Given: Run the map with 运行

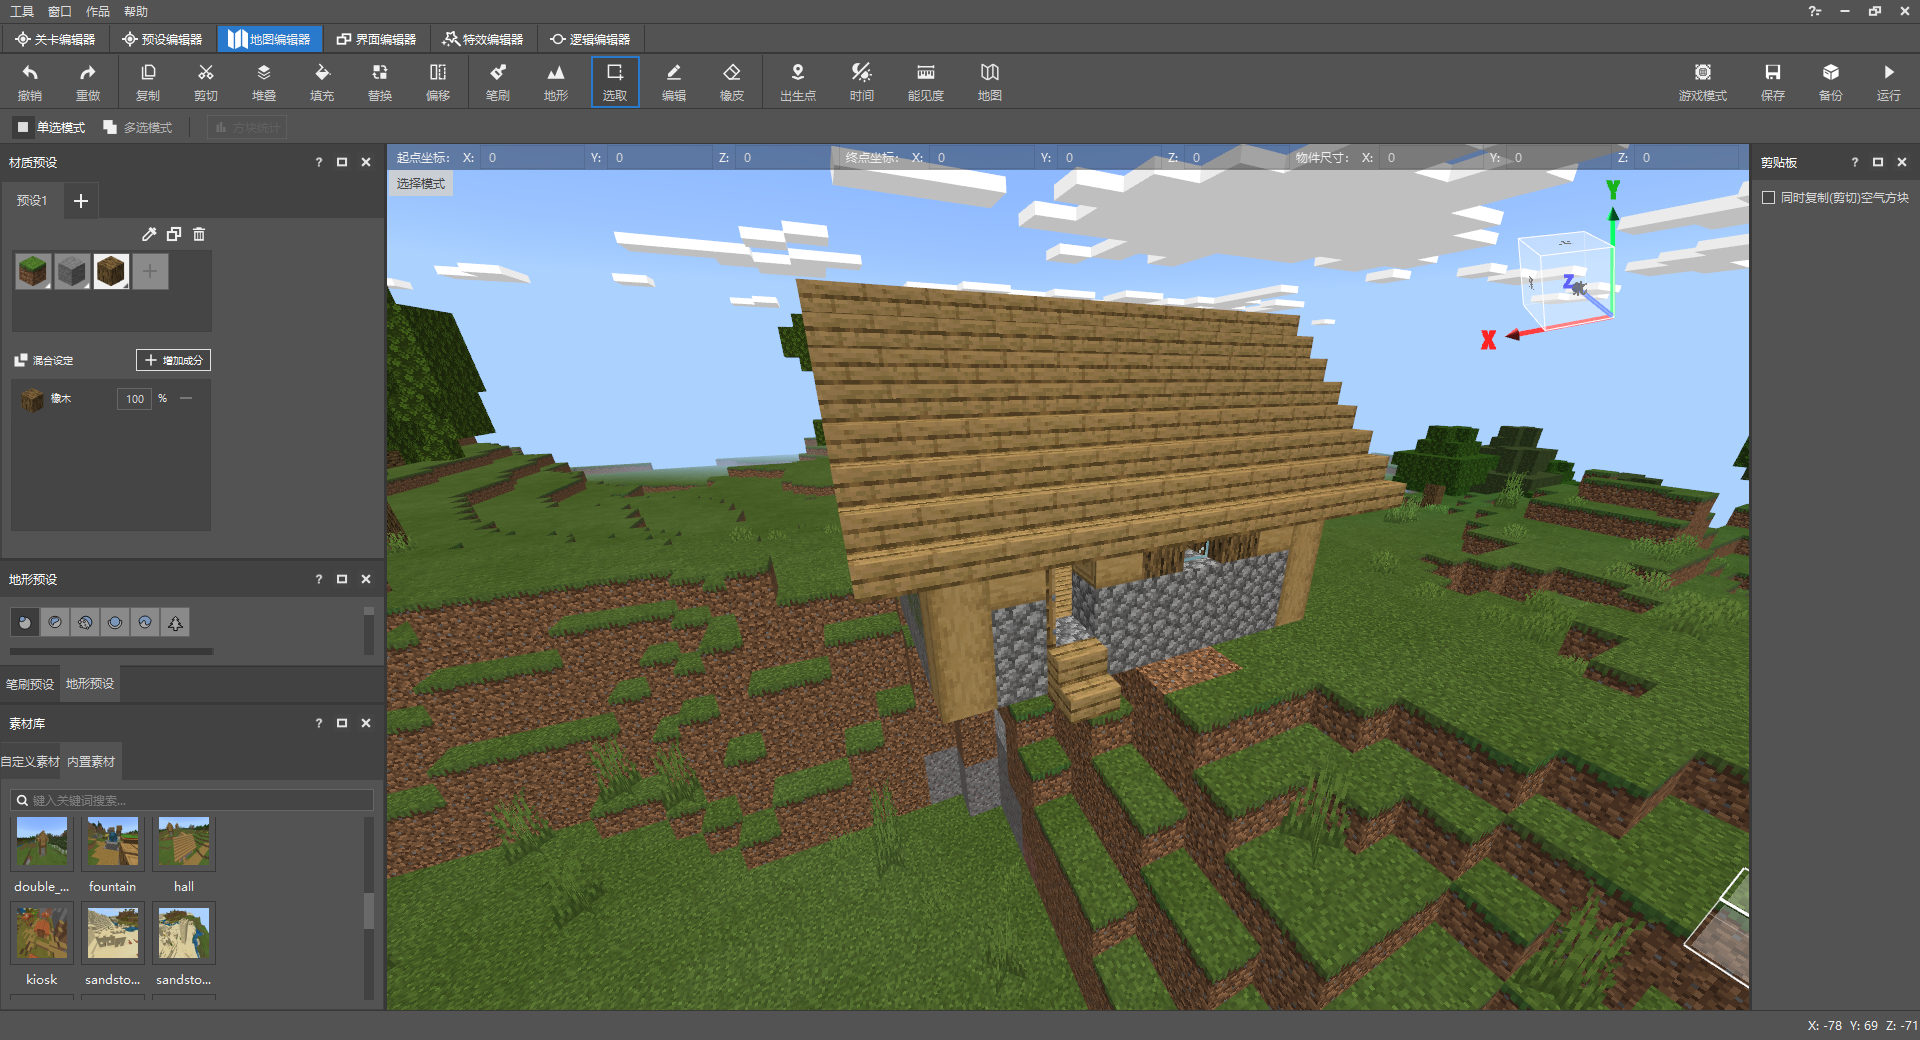Looking at the screenshot, I should 1889,82.
